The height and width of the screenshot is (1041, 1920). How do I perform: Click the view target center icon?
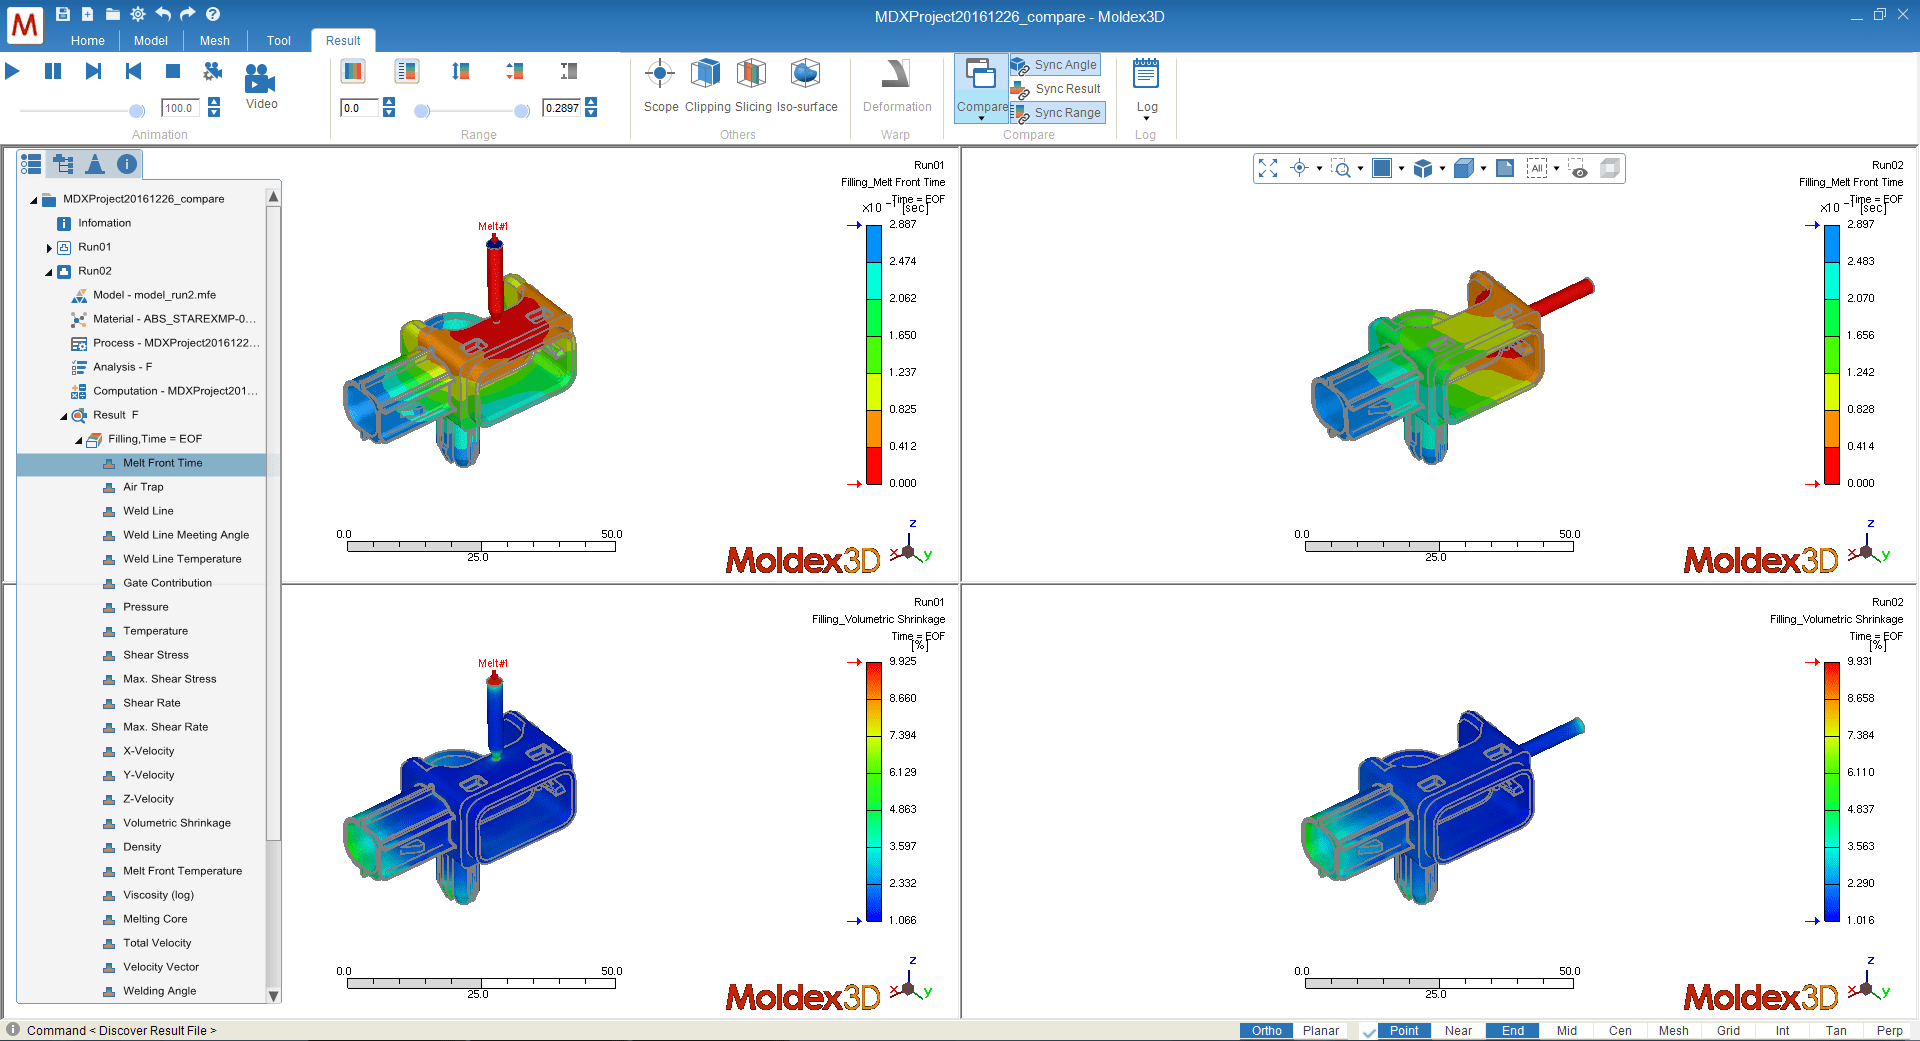(1299, 168)
